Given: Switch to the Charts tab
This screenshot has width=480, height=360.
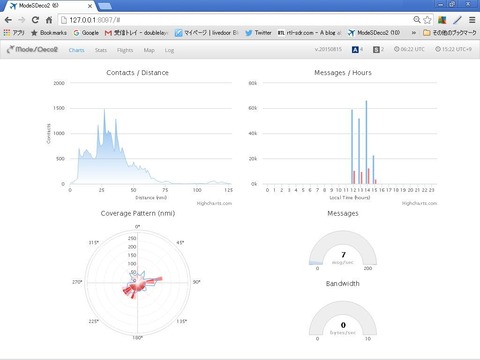Looking at the screenshot, I should coord(76,50).
